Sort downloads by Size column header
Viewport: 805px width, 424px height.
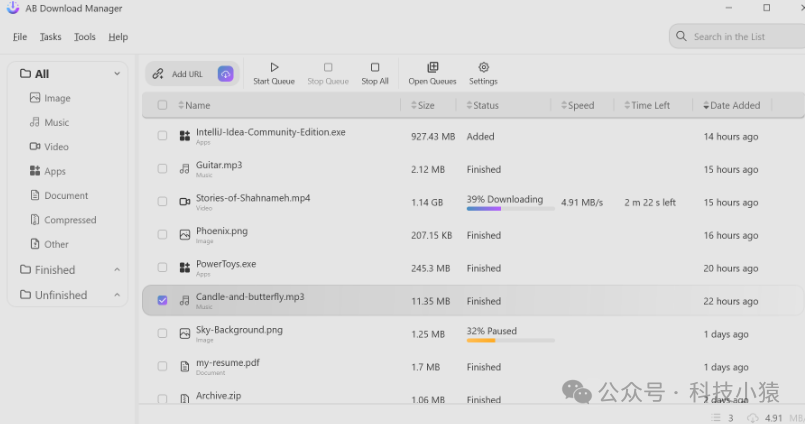[425, 105]
